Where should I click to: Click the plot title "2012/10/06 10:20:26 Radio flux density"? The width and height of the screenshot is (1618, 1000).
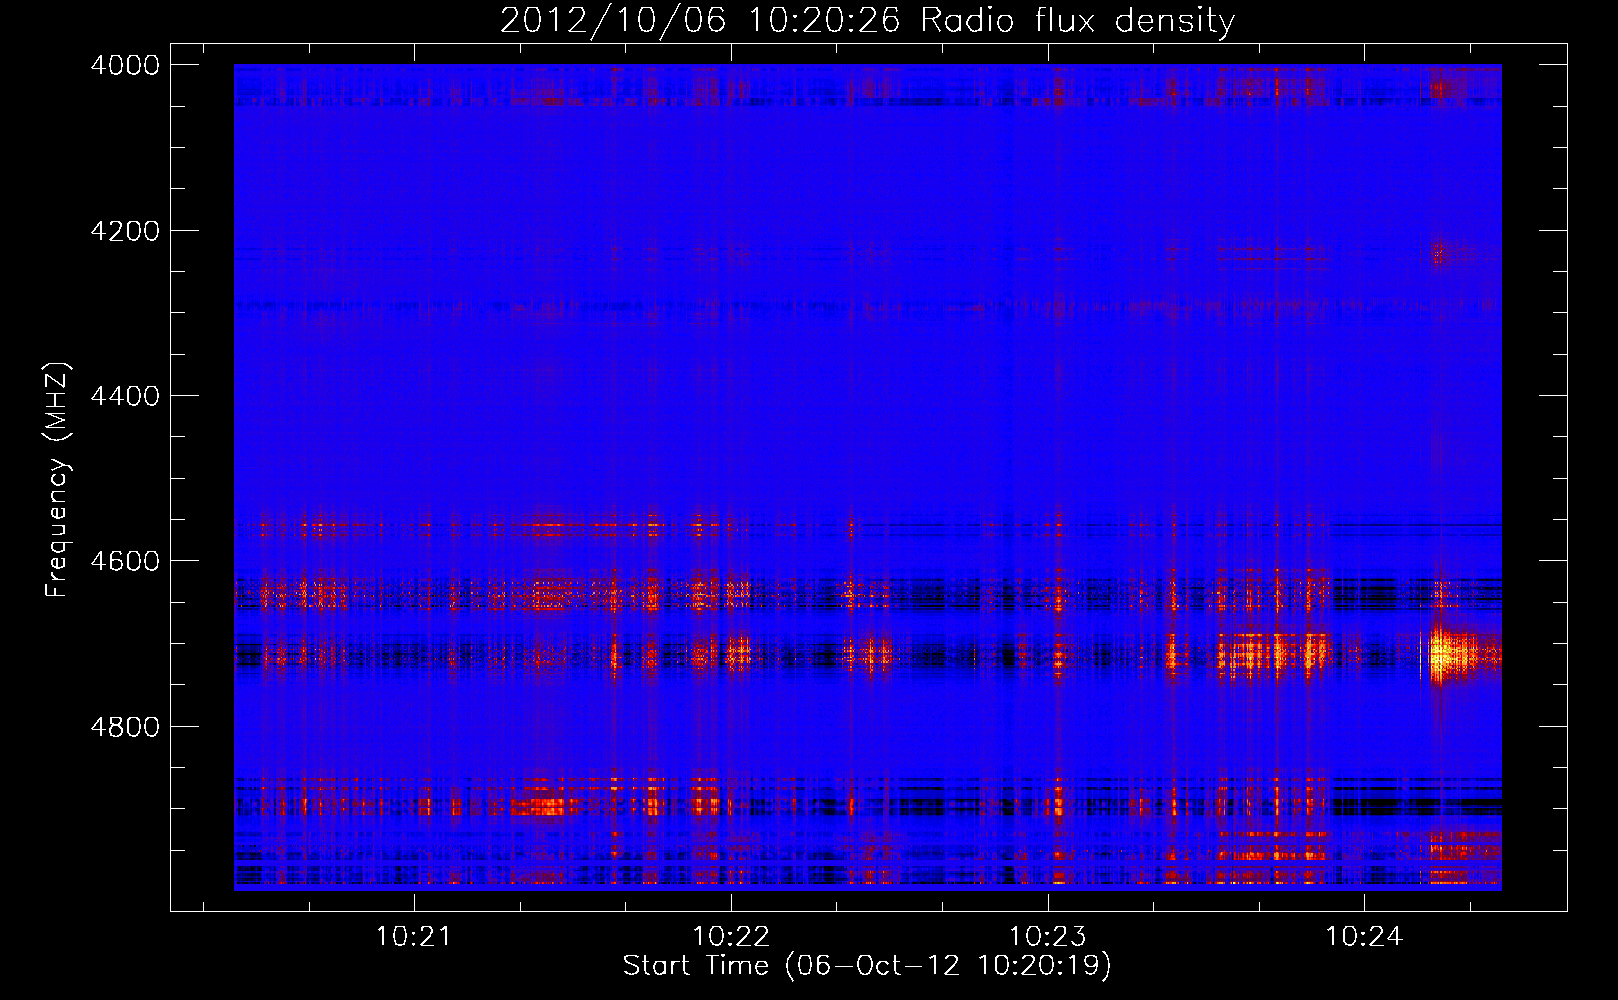[x=868, y=20]
